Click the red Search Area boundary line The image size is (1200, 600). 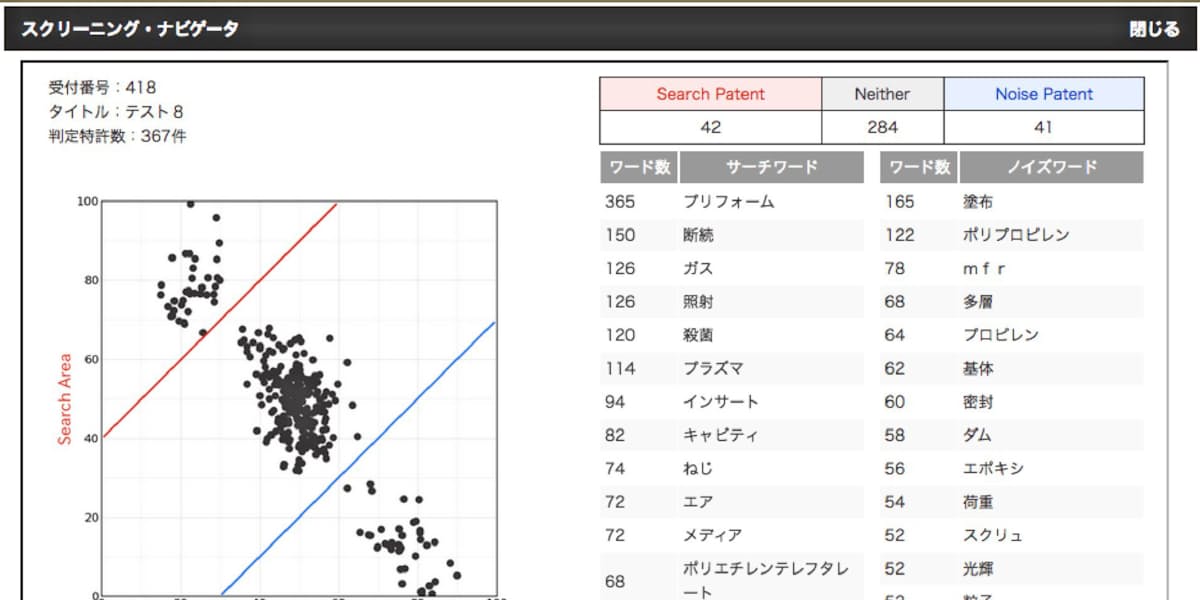click(x=220, y=320)
